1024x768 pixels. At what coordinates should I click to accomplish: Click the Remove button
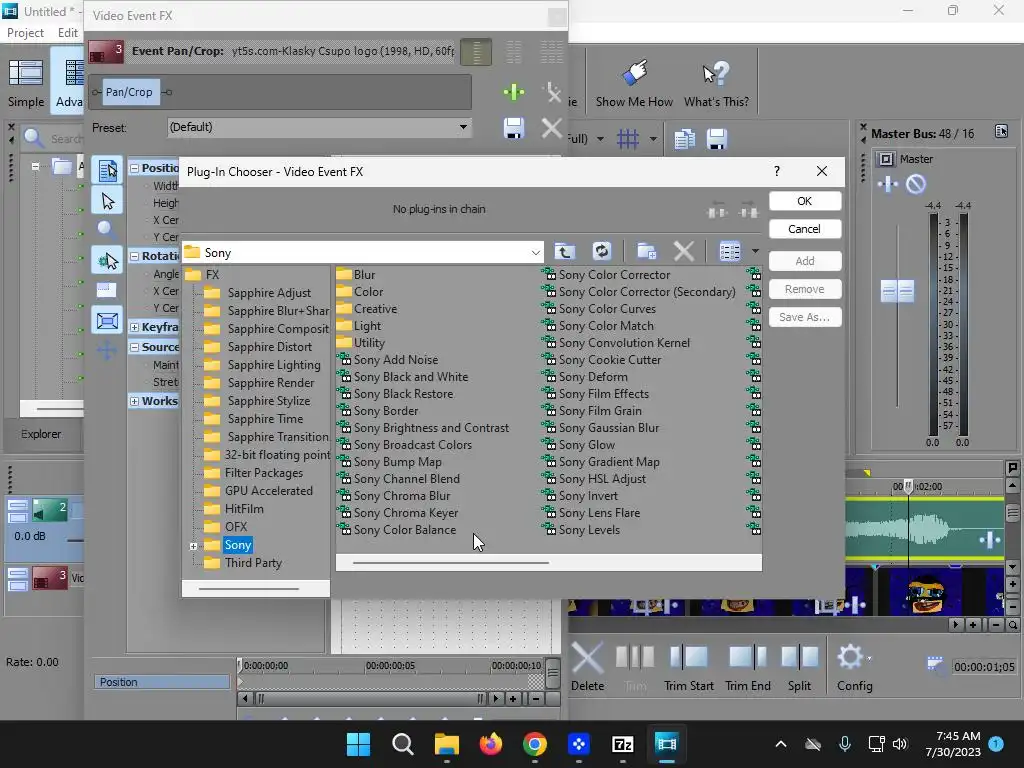(805, 289)
